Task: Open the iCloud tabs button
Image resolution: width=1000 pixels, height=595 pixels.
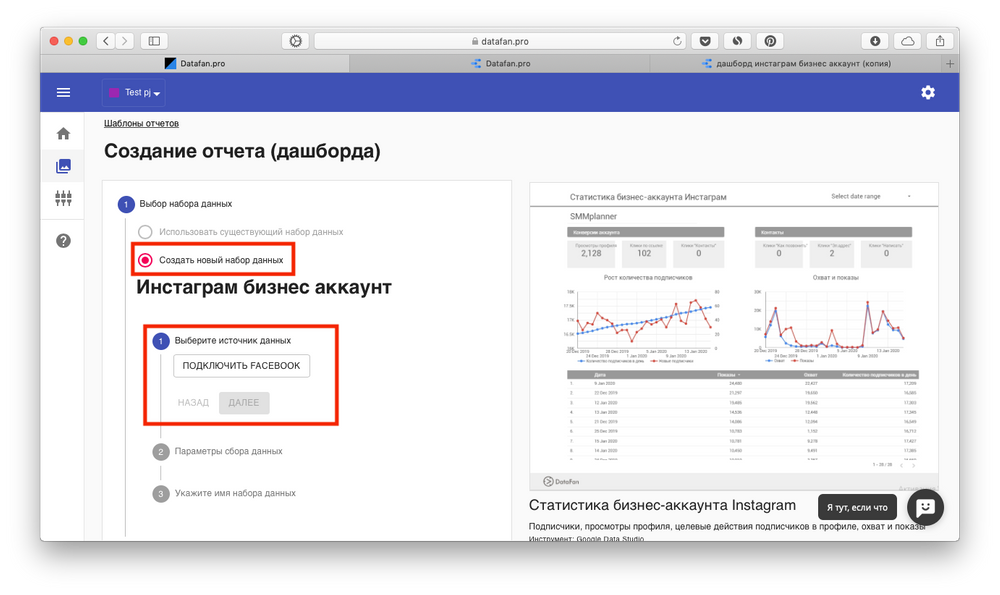Action: pyautogui.click(x=908, y=41)
